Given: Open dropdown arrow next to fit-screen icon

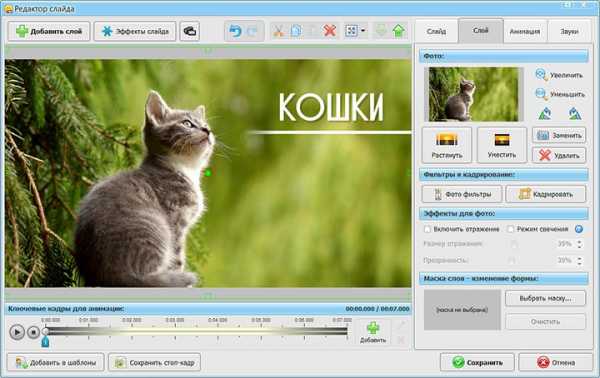Looking at the screenshot, I should click(363, 31).
